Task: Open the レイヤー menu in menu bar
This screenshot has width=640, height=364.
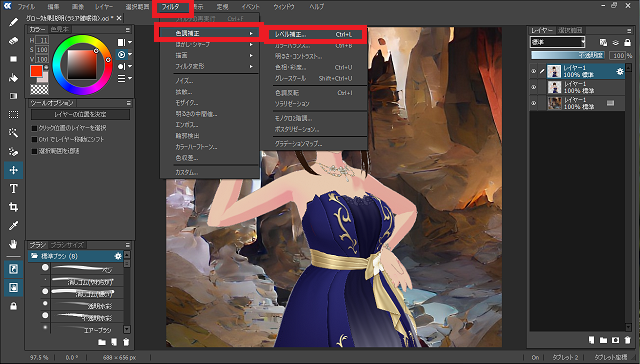Action: tap(104, 7)
